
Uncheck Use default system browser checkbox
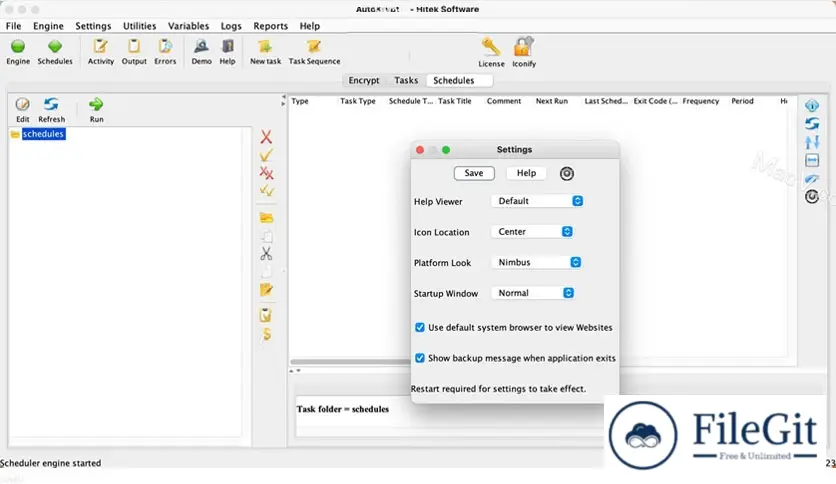(420, 327)
